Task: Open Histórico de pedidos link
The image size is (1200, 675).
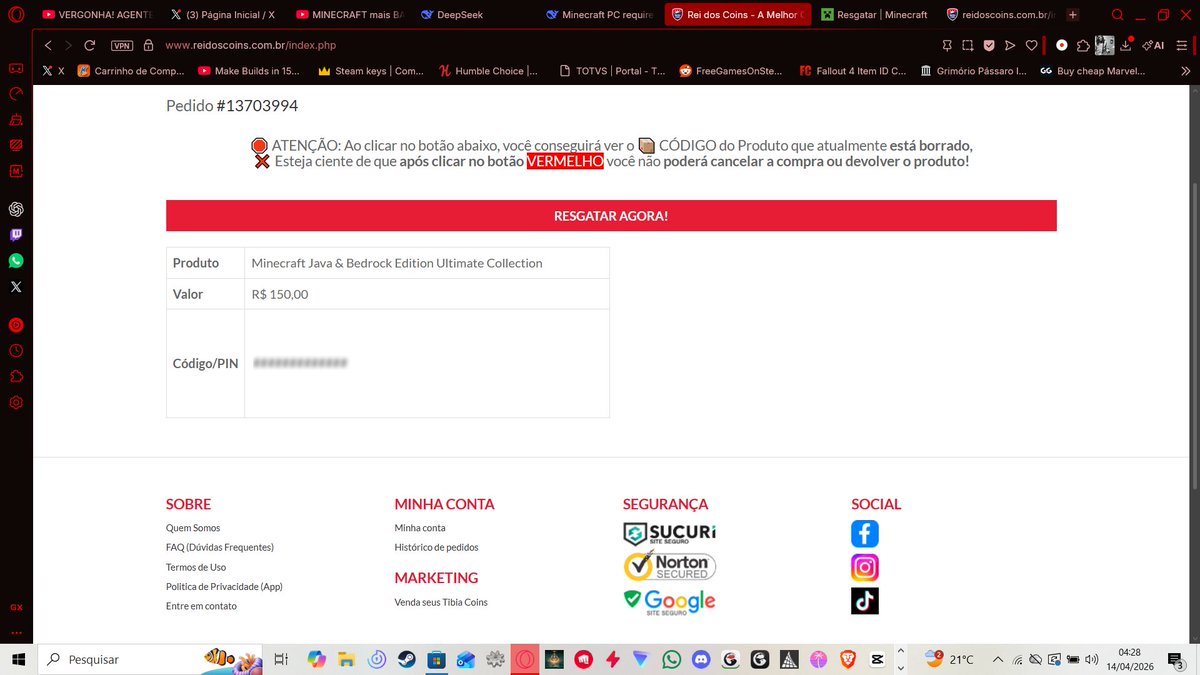Action: pyautogui.click(x=436, y=547)
